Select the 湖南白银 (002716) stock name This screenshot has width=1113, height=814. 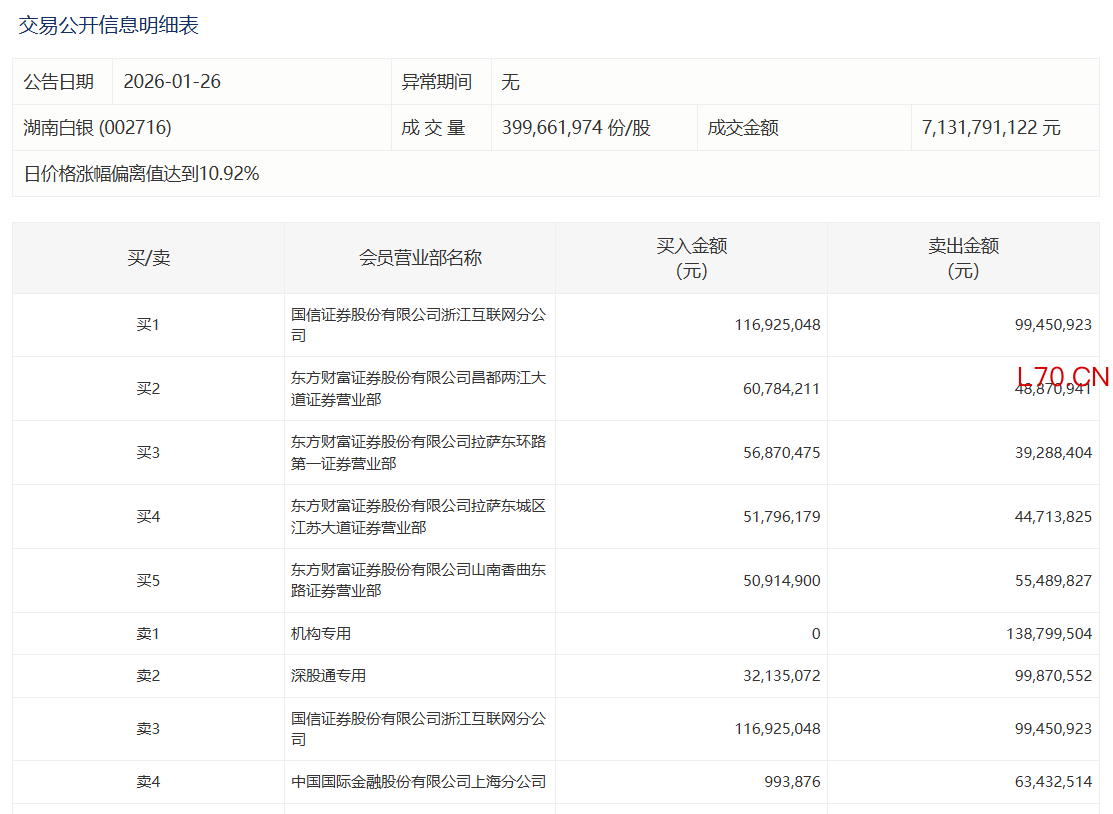(97, 128)
